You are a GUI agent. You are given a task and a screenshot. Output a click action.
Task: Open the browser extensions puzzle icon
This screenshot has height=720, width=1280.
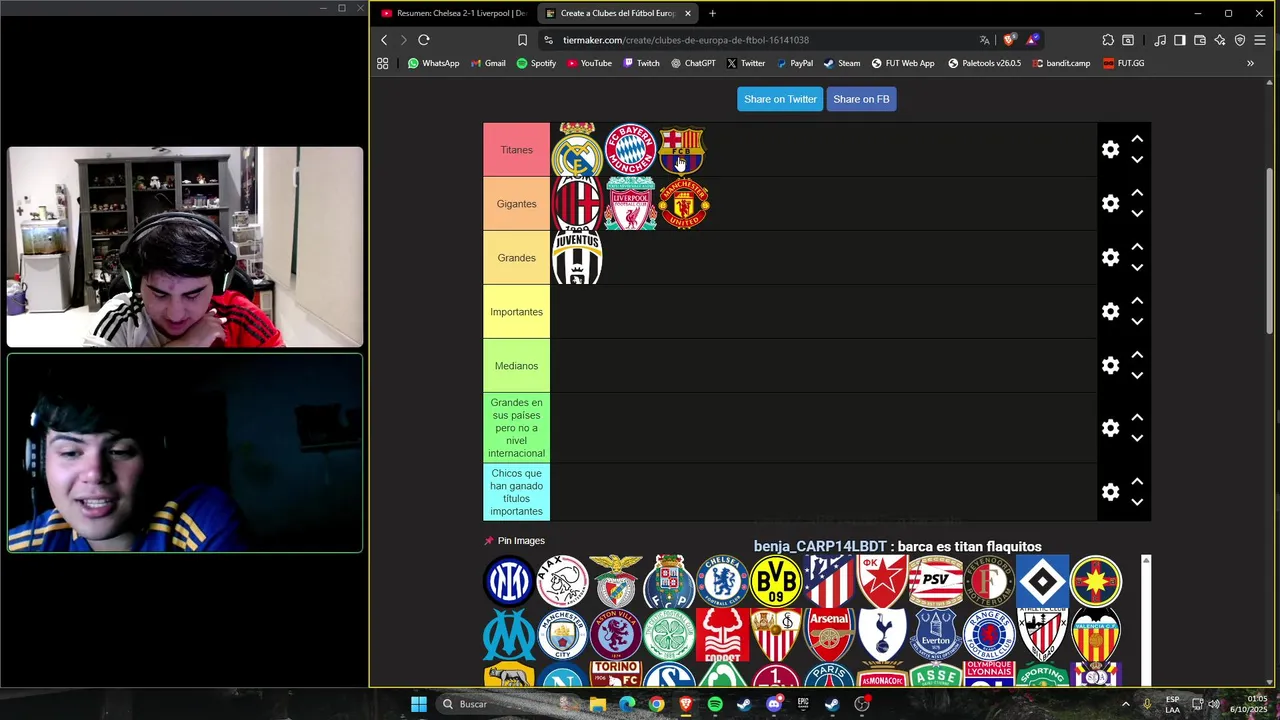1108,40
